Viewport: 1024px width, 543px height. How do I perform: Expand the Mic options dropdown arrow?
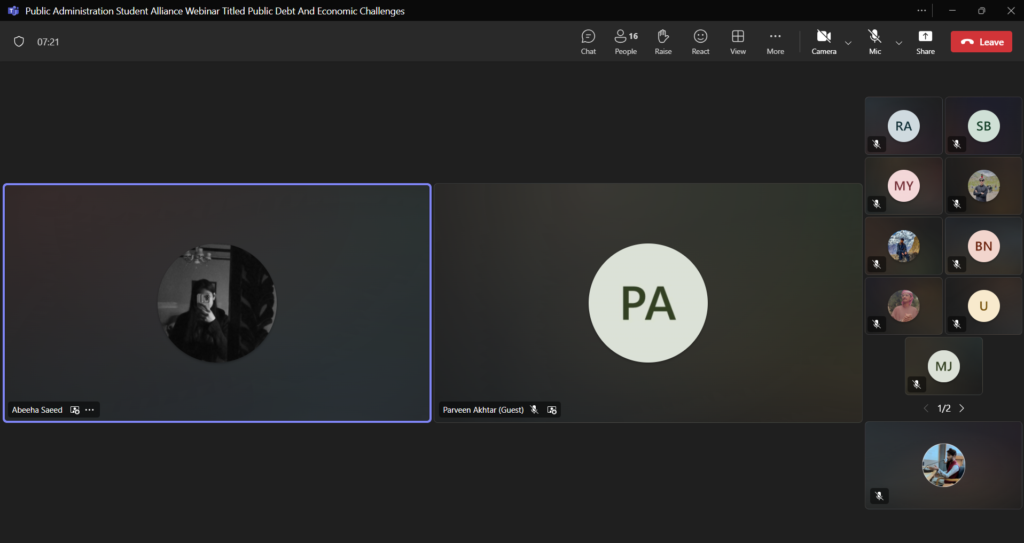coord(899,43)
